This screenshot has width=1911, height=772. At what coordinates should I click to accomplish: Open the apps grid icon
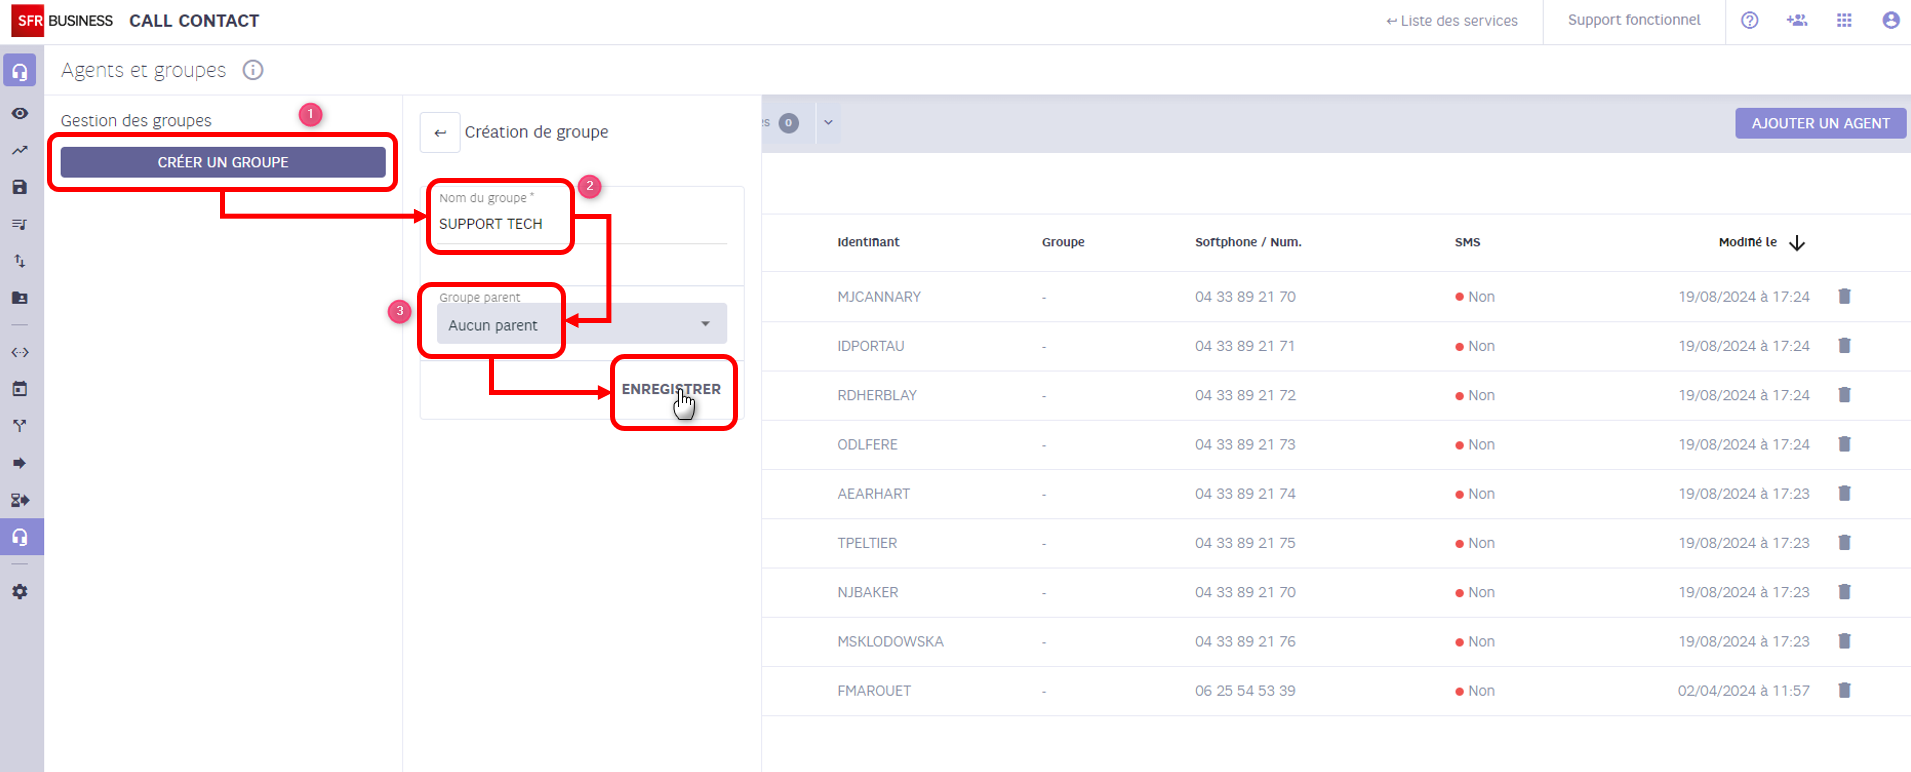(1844, 21)
